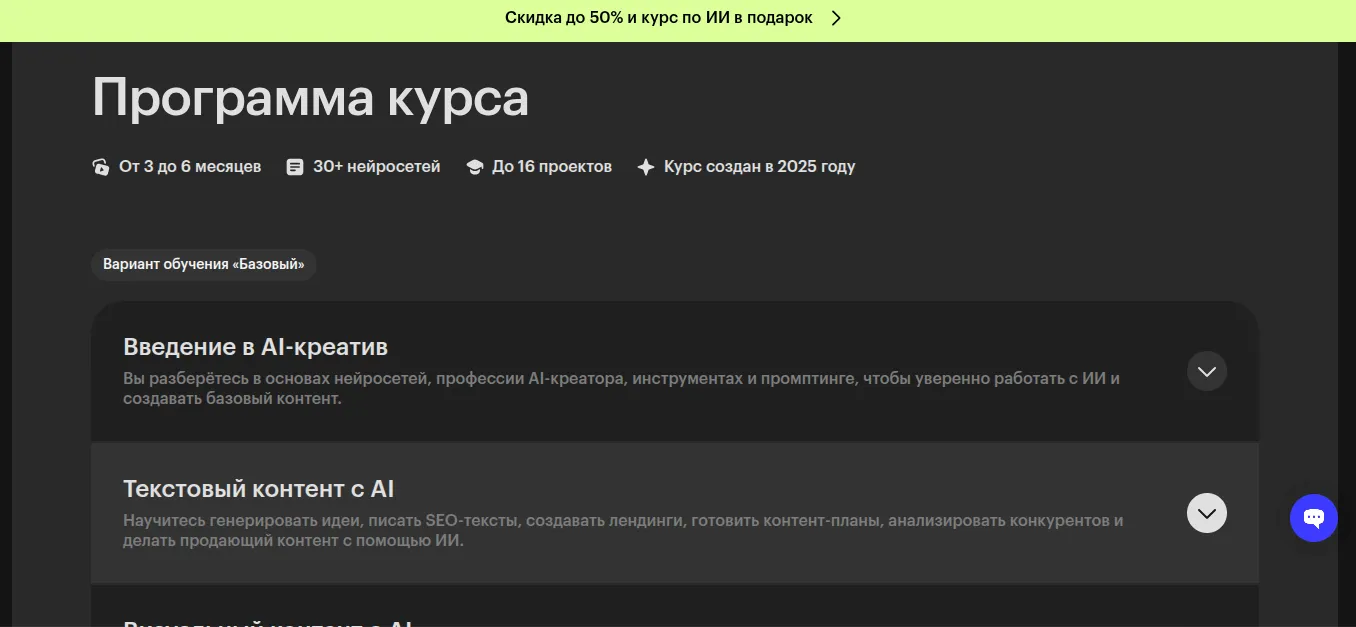Click the graduation cap icon near 16 проектов
Viewport: 1356px width, 627px height.
[x=475, y=167]
